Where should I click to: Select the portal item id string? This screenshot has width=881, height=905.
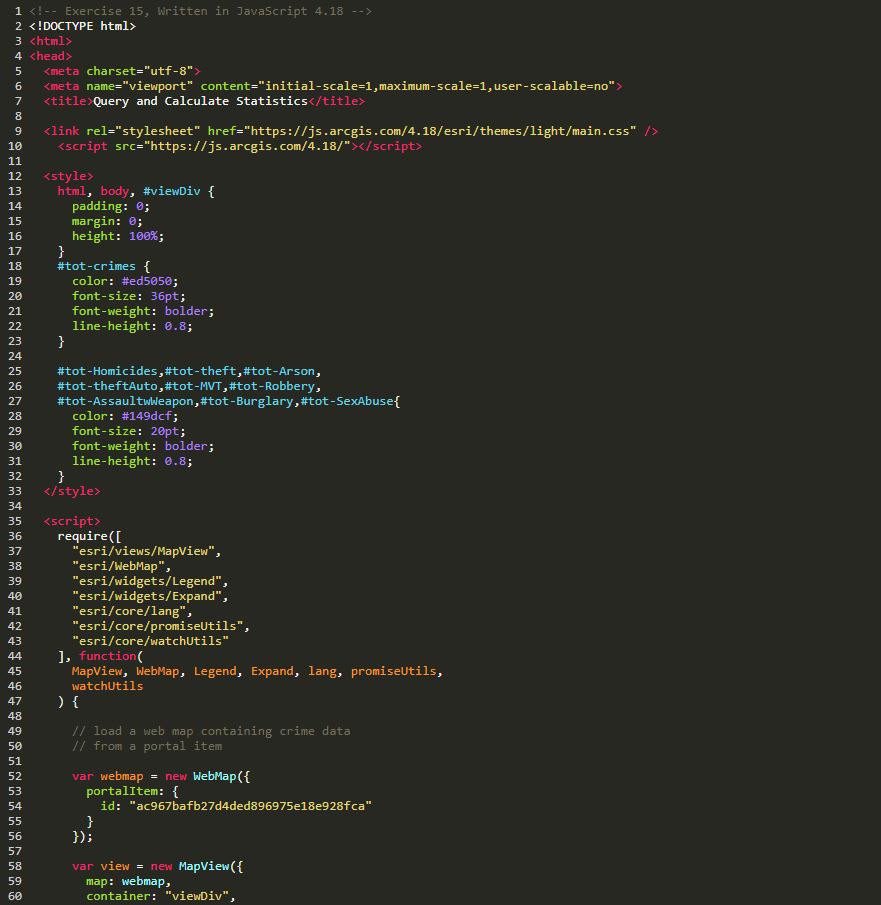(x=250, y=806)
